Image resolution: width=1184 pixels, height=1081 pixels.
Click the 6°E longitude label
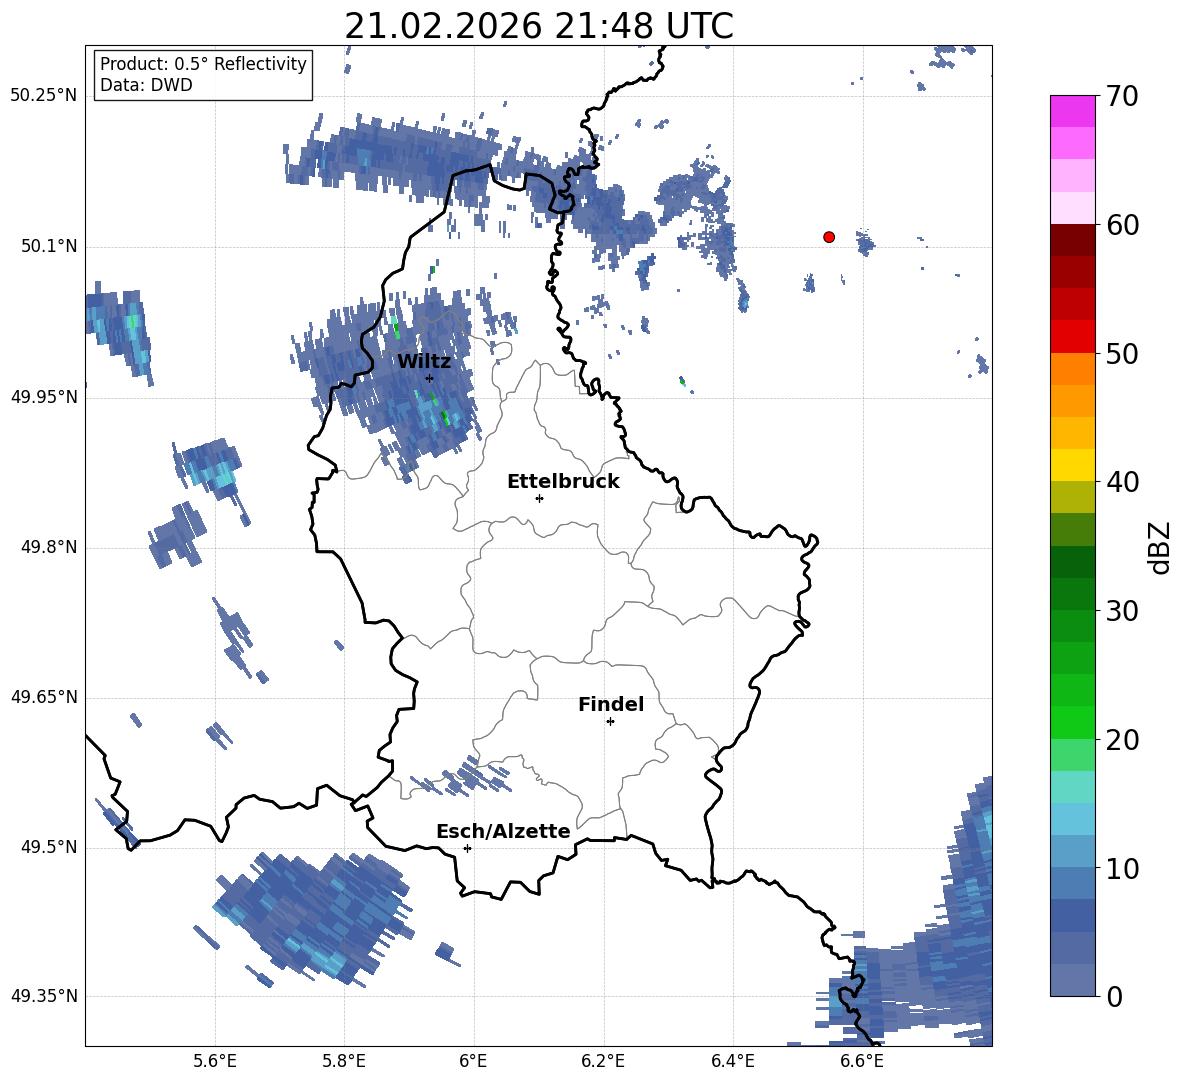point(473,1061)
